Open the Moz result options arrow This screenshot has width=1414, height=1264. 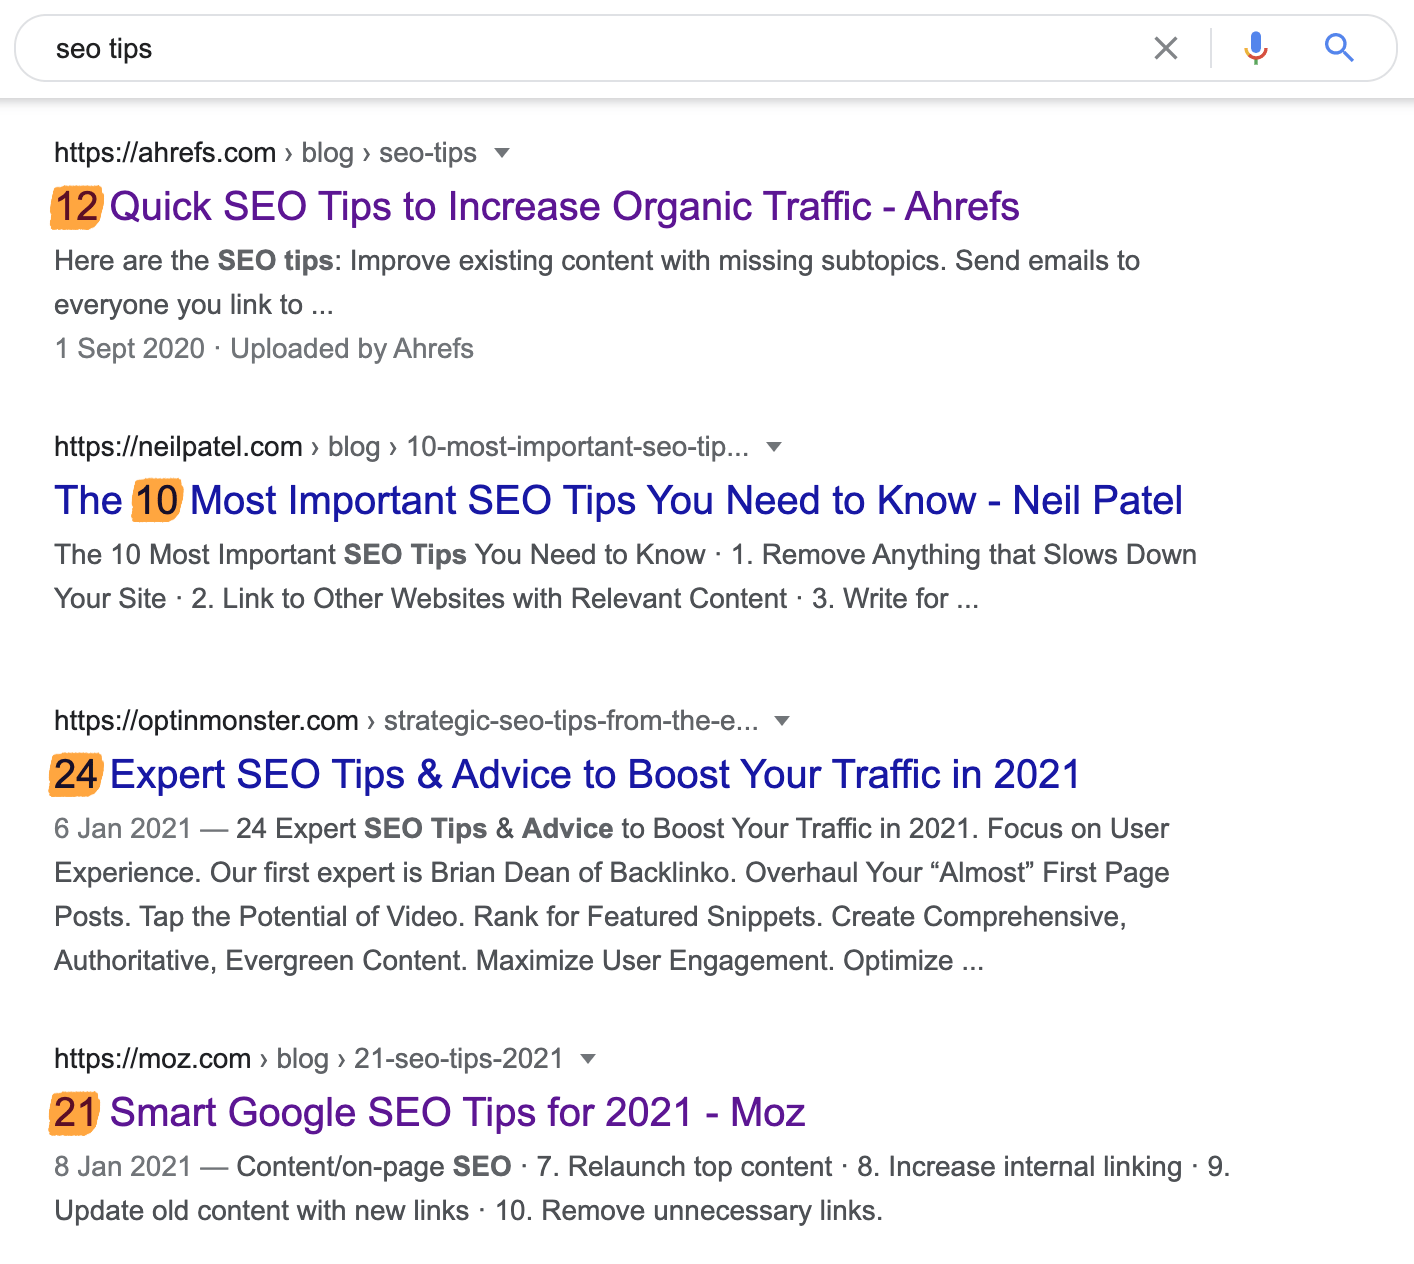(588, 1059)
